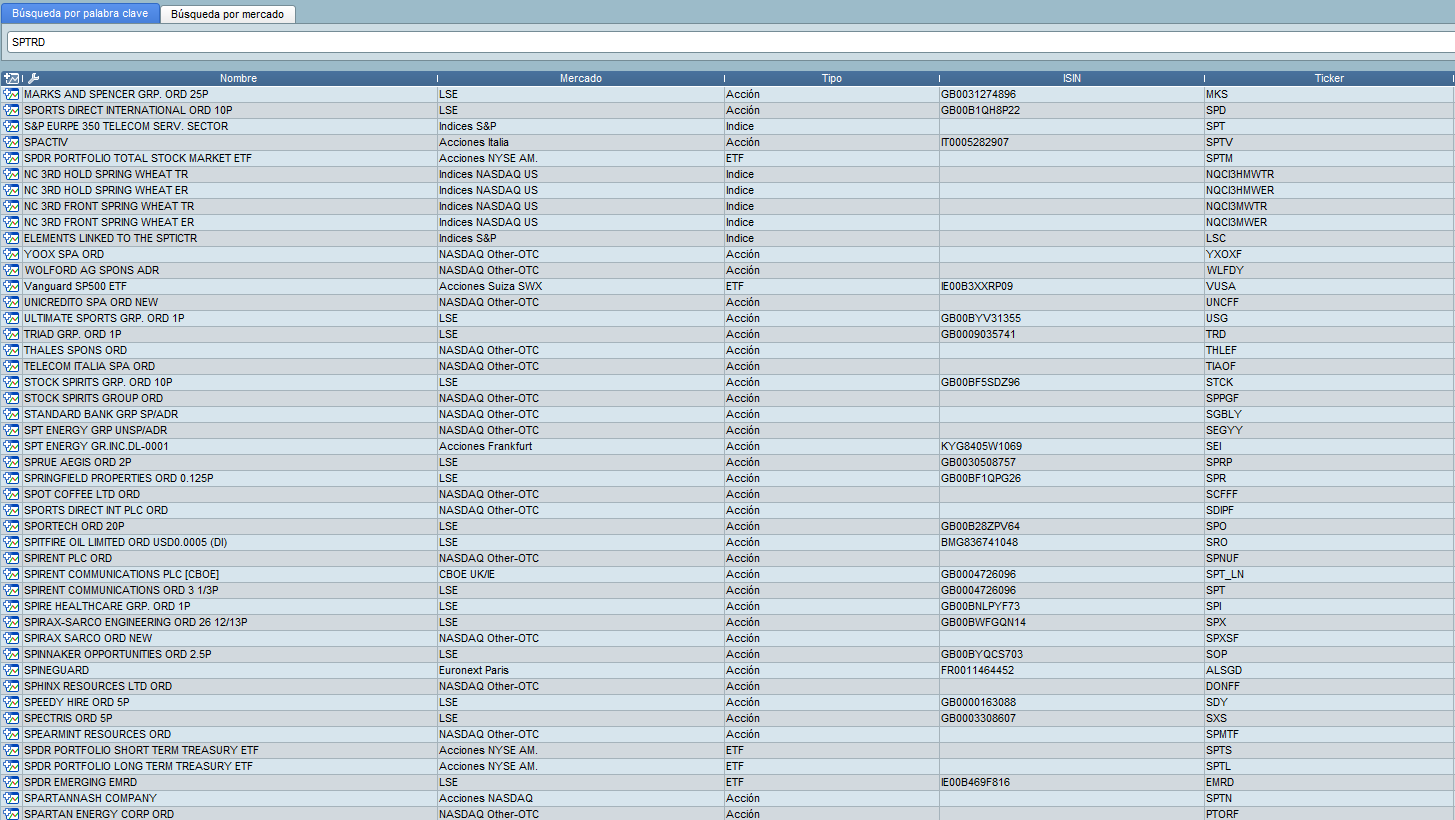Open chart icon beside SPINEGUARD
Viewport: 1455px width, 820px height.
pos(11,670)
